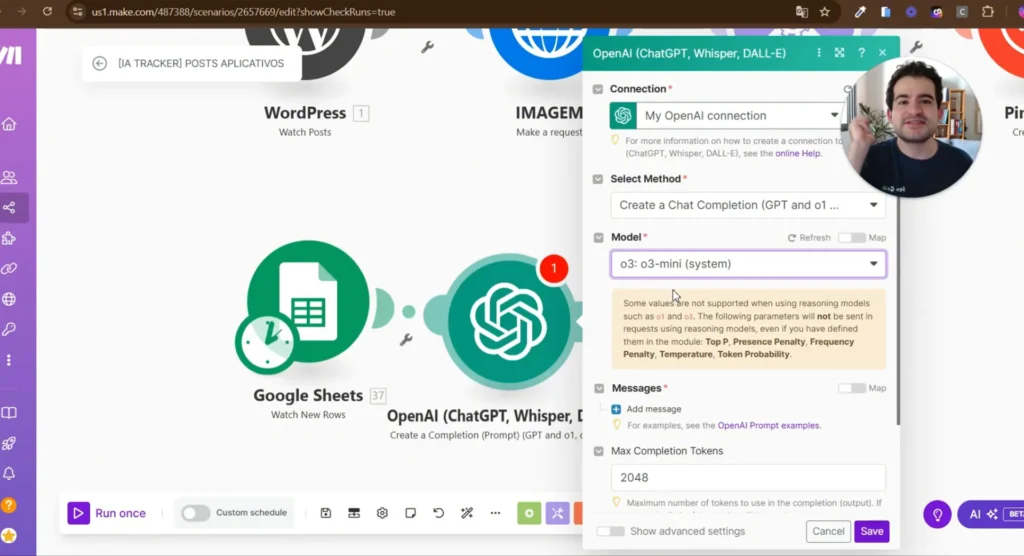Open sidebar three-dots more menu
Screen dimensions: 1024x556
[9, 360]
